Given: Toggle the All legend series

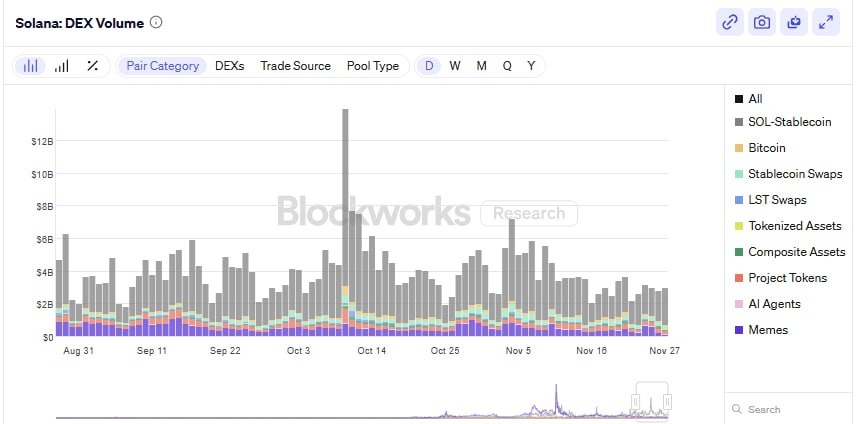Looking at the screenshot, I should (x=748, y=99).
